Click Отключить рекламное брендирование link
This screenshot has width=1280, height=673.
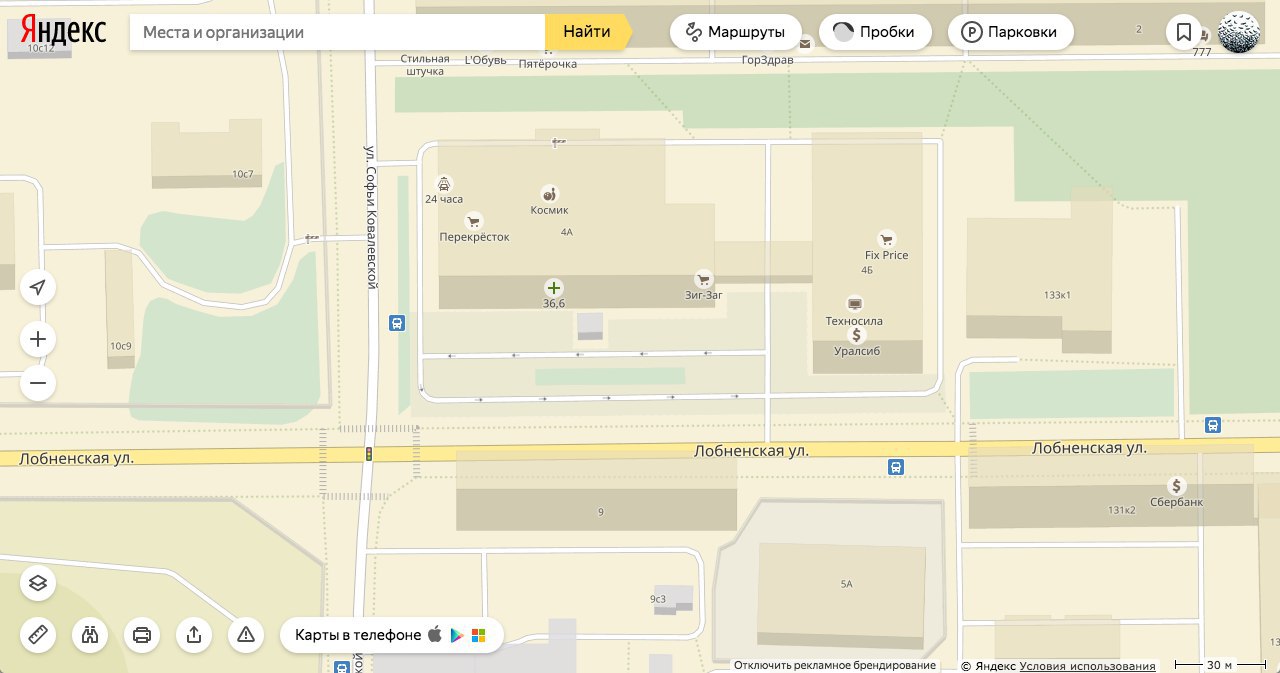click(835, 665)
